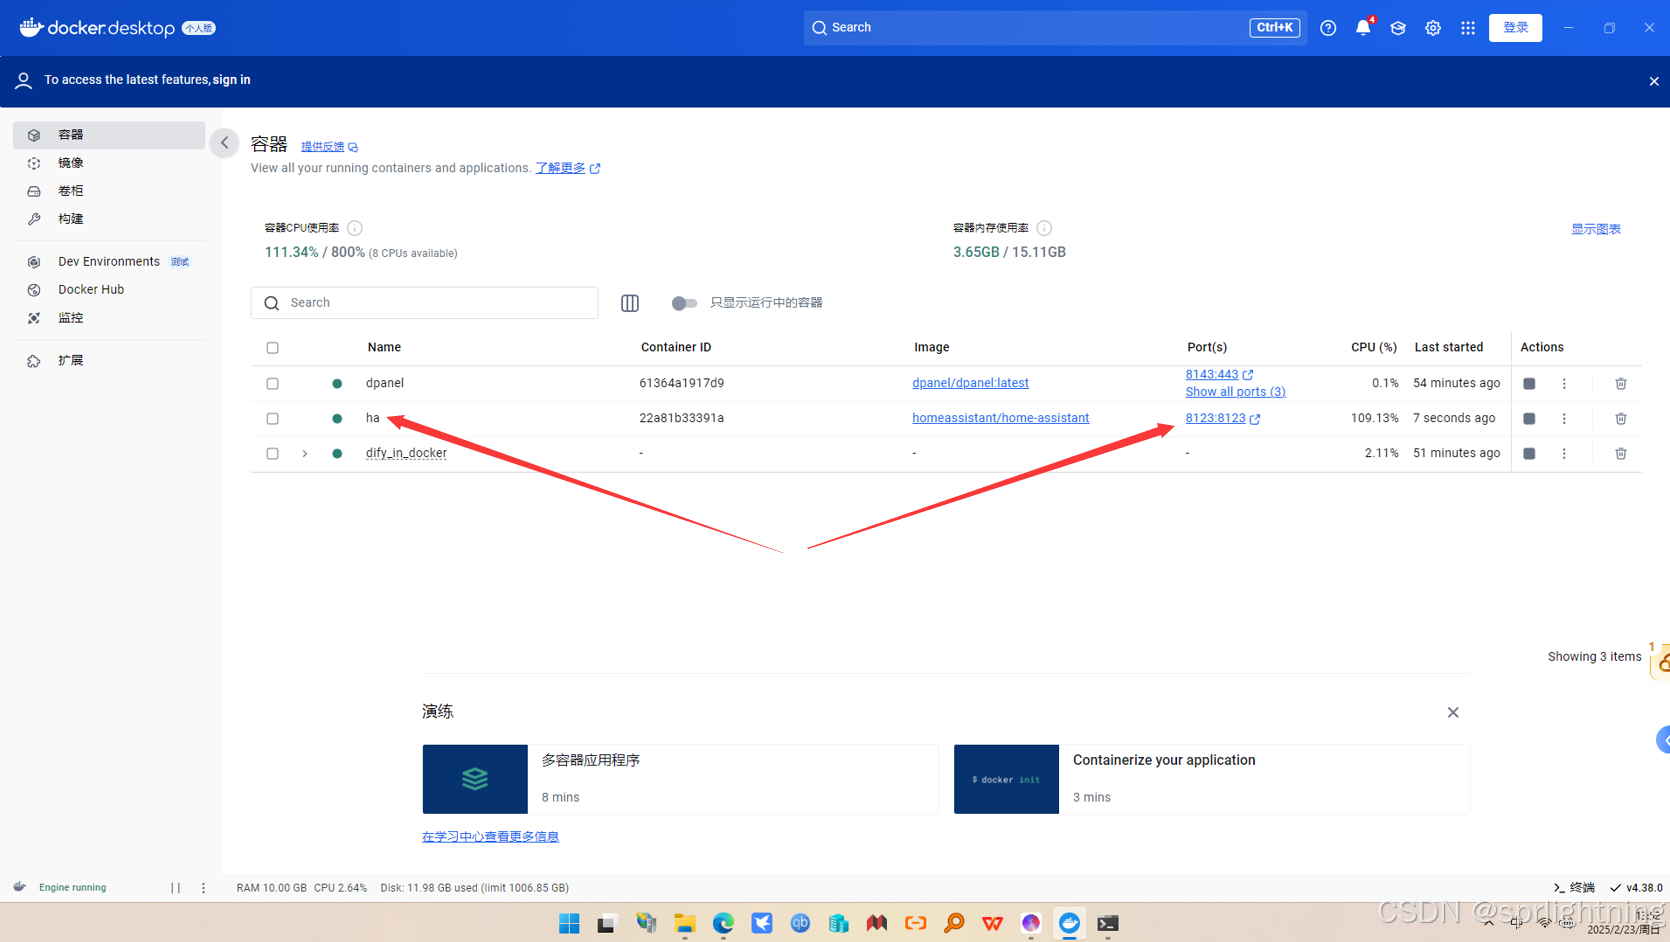Screen dimensions: 1670x942
Task: Check the ha container checkbox
Action: tap(272, 419)
